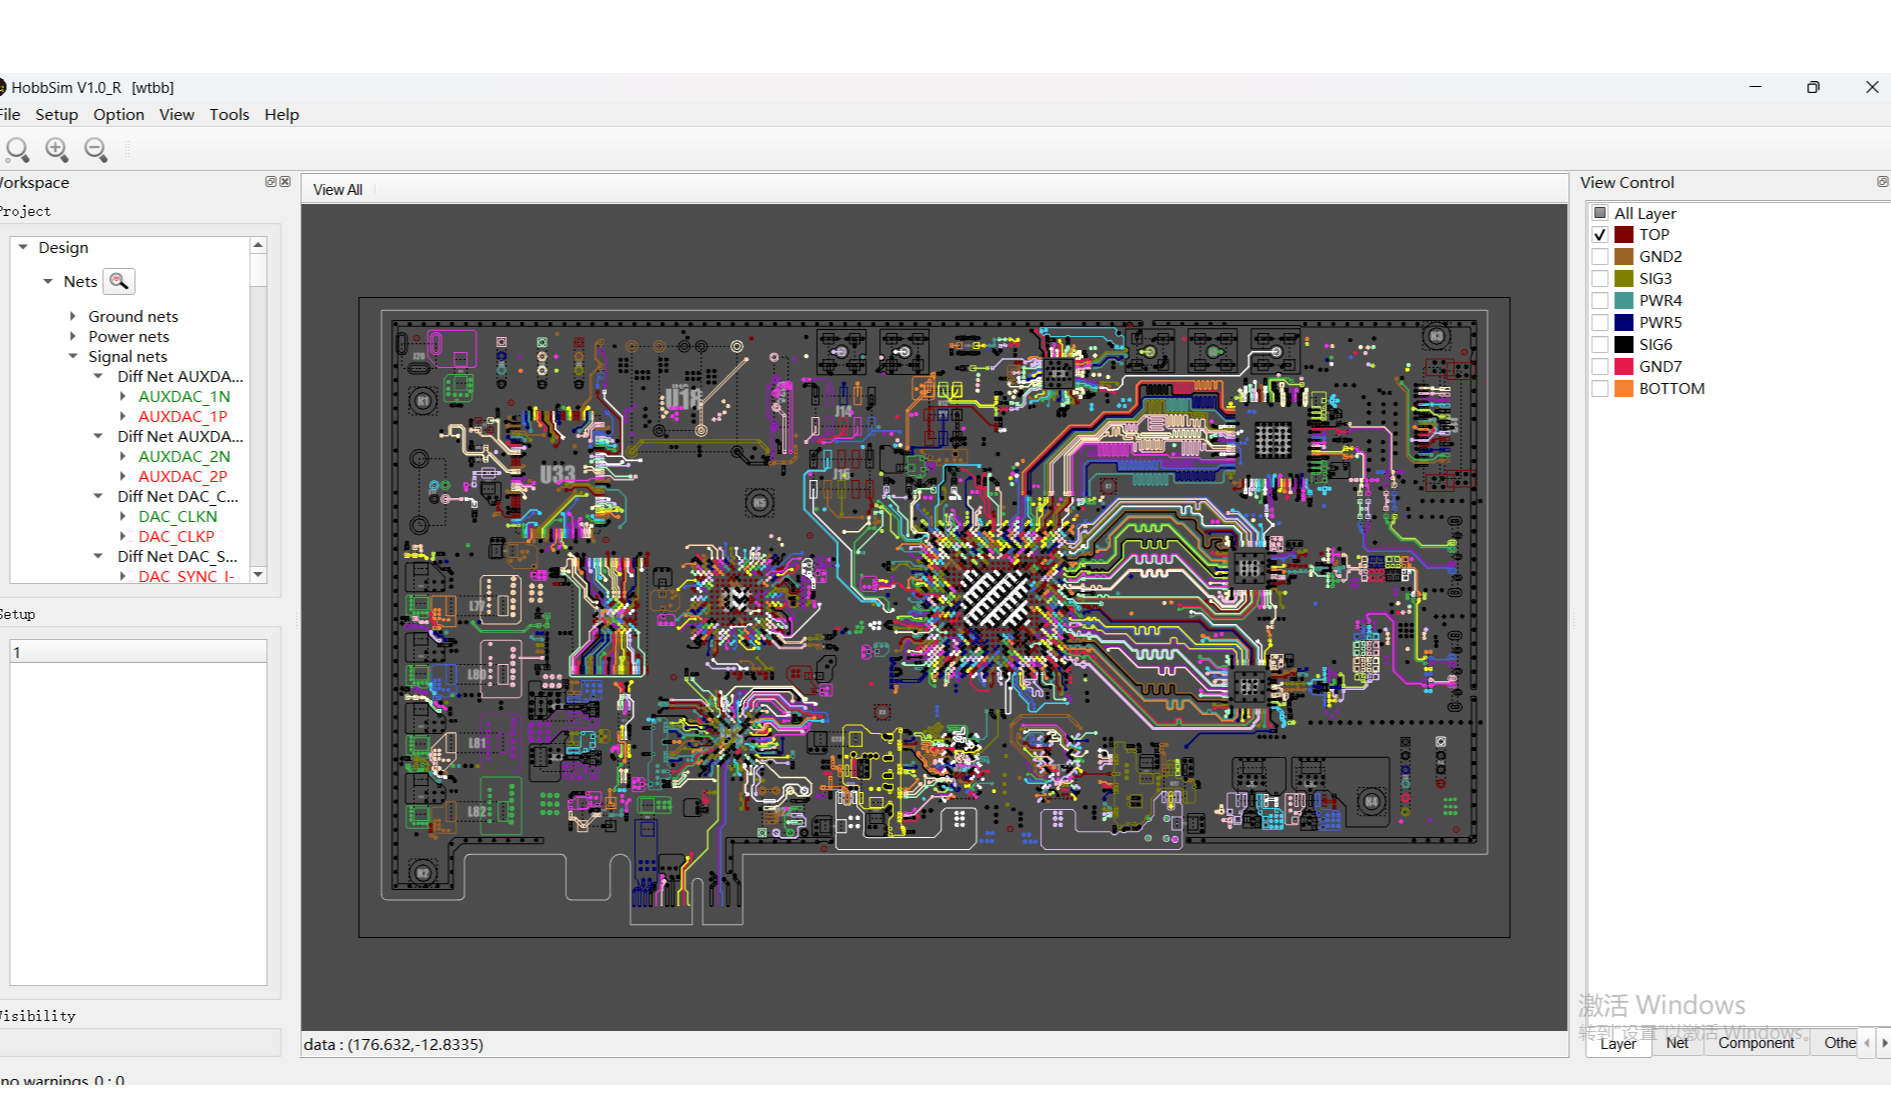Click the data coordinates status text

[x=393, y=1044]
